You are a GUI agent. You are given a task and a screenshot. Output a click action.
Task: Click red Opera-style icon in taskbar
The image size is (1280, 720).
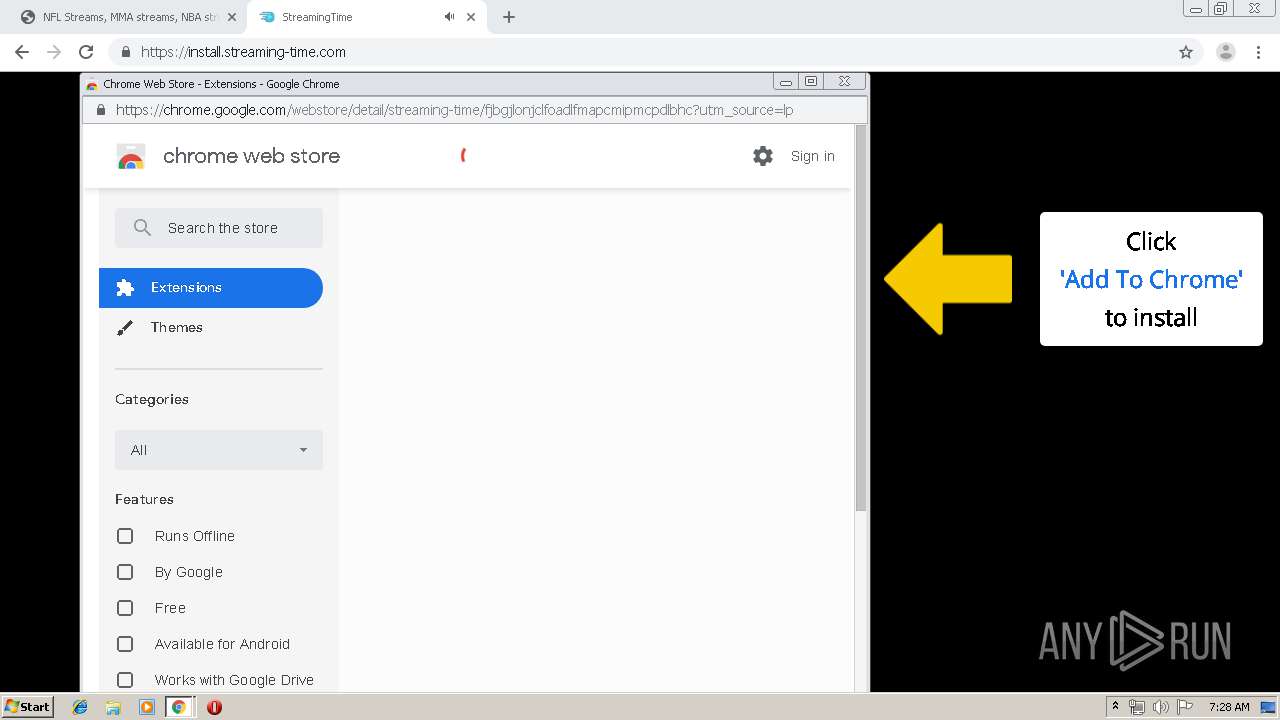[x=214, y=707]
